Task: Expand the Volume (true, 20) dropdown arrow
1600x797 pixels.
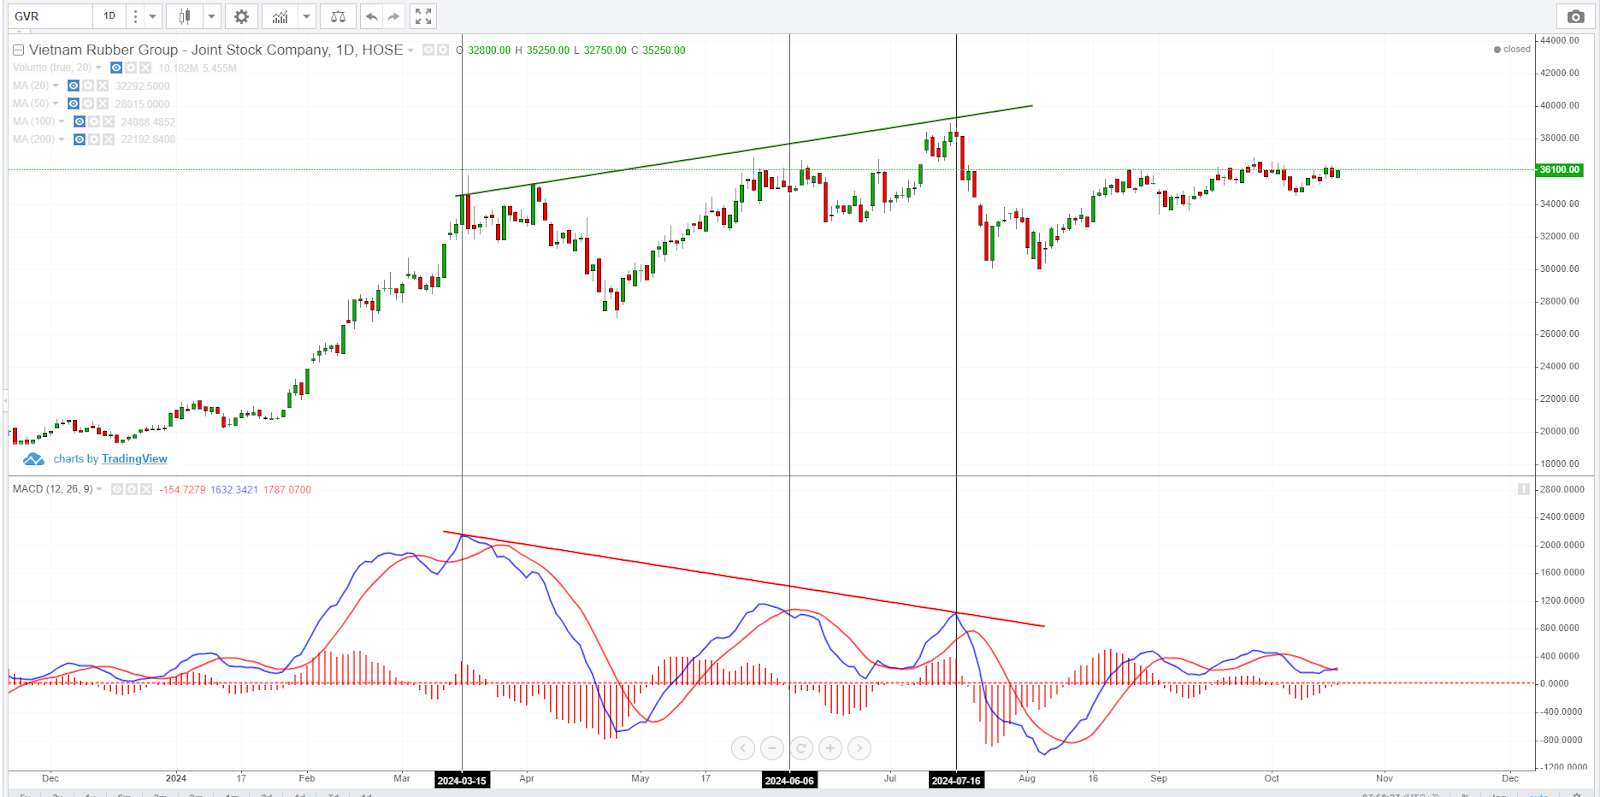Action: point(98,68)
